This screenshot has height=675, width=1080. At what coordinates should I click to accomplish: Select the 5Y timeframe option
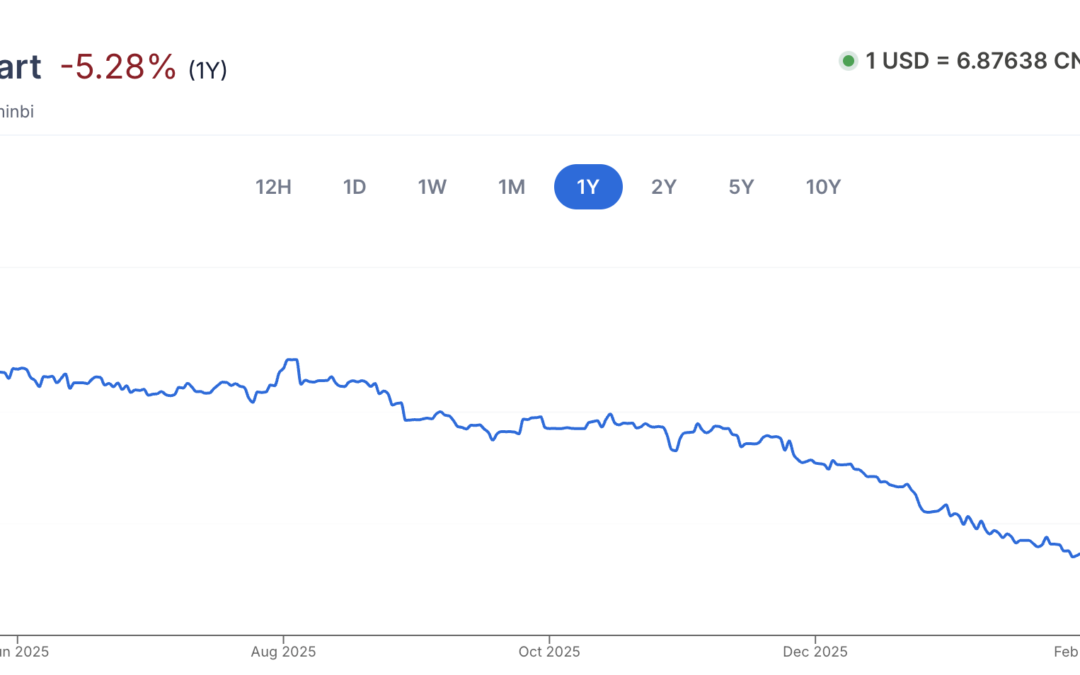point(741,186)
